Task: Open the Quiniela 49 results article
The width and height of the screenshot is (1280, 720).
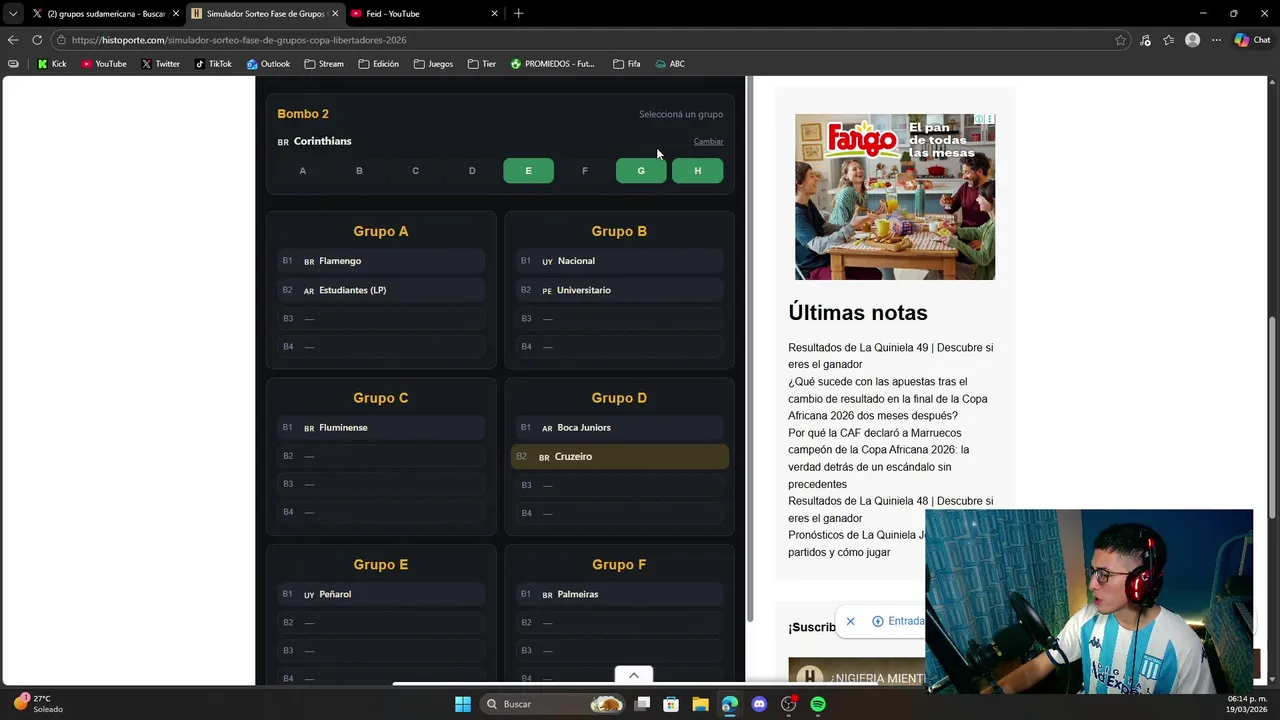Action: pos(890,356)
